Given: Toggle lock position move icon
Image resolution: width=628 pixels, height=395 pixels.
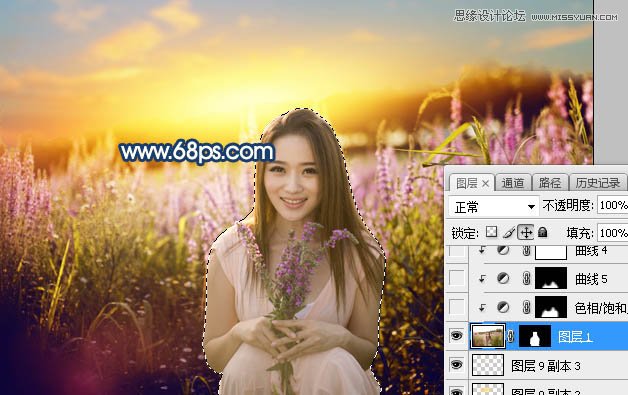Looking at the screenshot, I should 526,232.
